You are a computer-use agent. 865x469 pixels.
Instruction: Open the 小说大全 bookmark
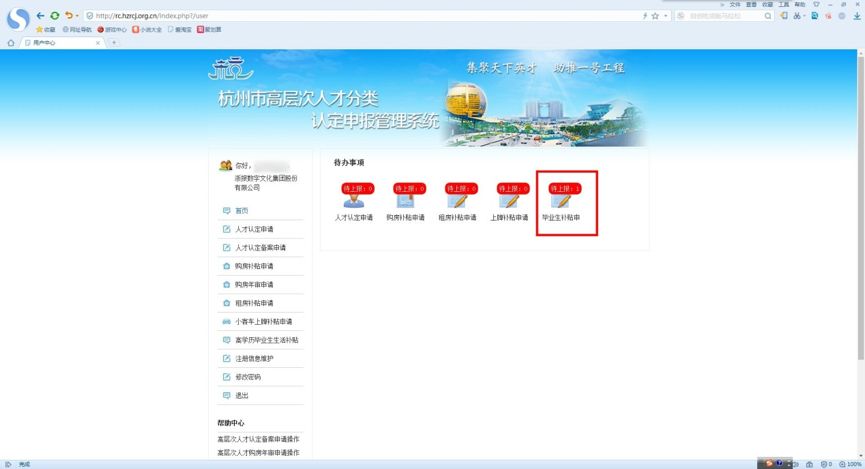pyautogui.click(x=147, y=29)
